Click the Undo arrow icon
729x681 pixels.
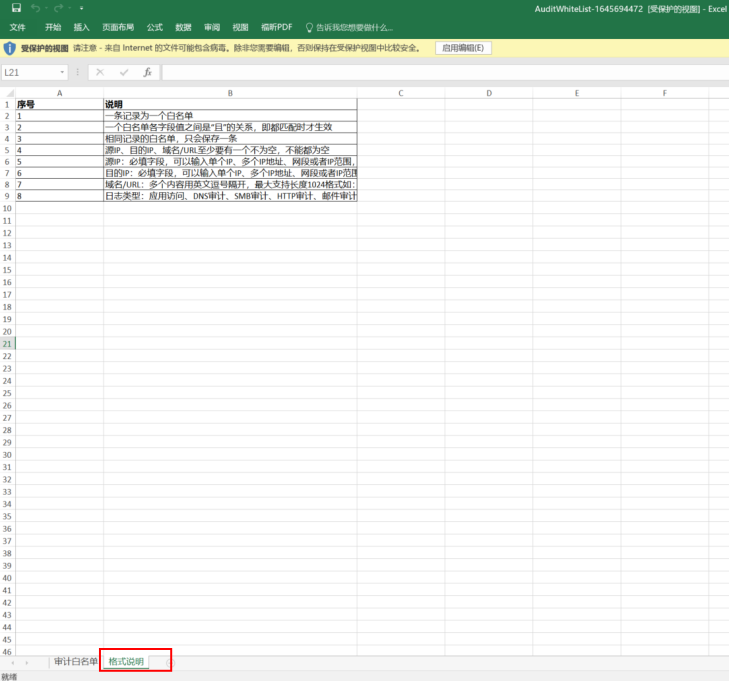(36, 8)
